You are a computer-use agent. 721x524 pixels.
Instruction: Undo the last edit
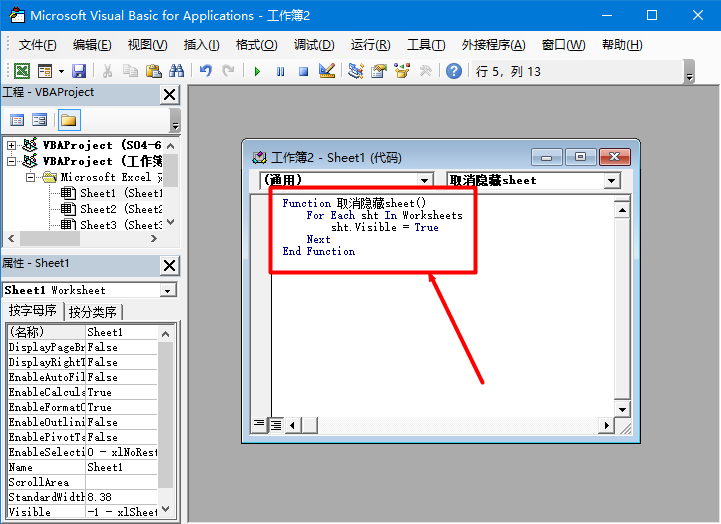[206, 71]
